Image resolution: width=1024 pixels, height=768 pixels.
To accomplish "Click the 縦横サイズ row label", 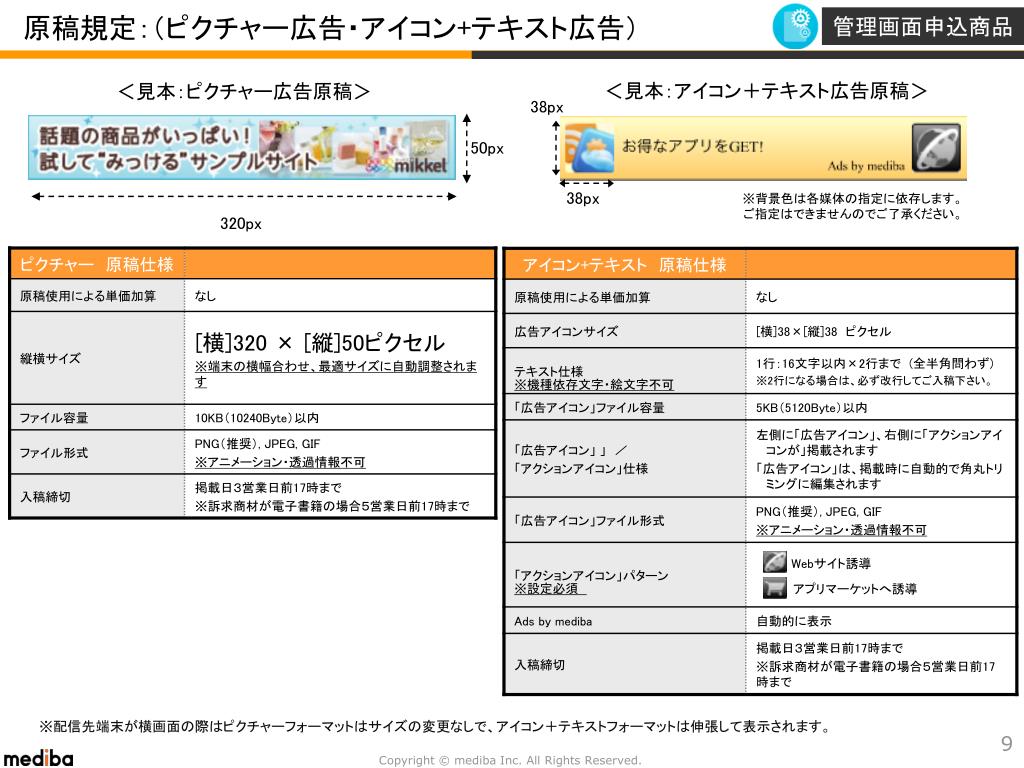I will pos(50,359).
